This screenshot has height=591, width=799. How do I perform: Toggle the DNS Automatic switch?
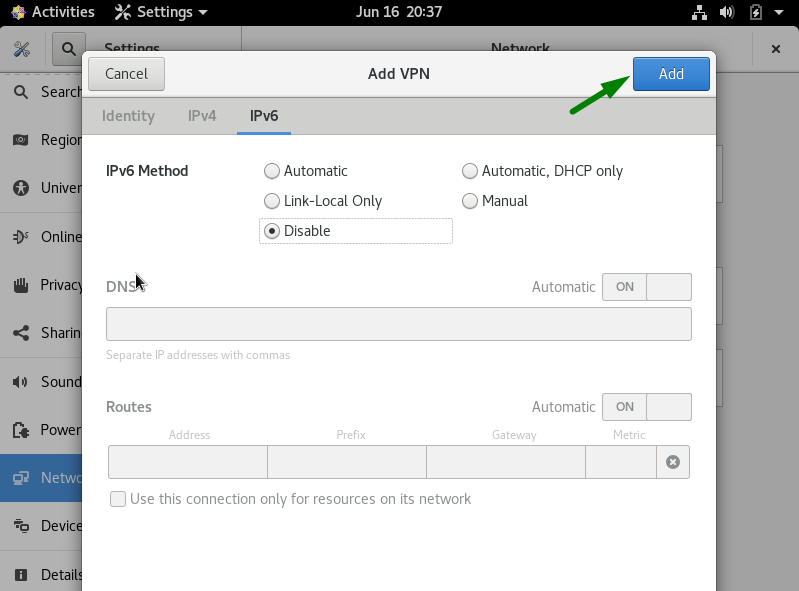point(647,287)
